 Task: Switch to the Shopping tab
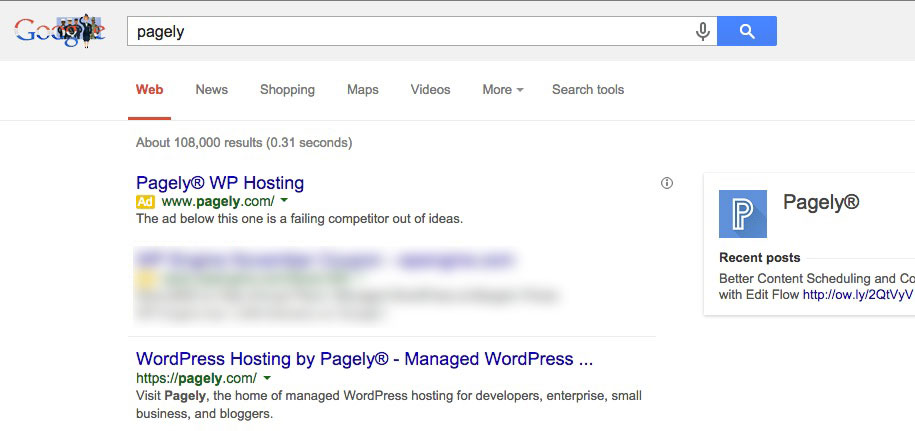287,90
